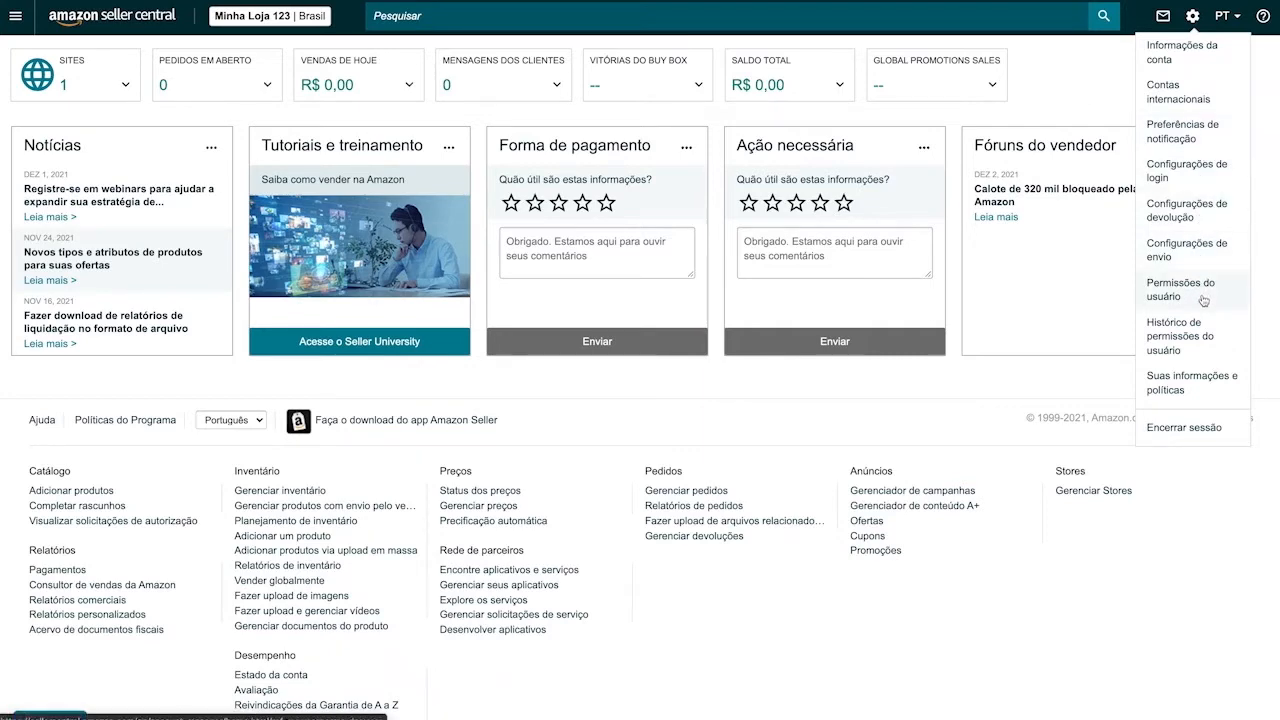Open Novos tipos e atributos news headline
This screenshot has width=1280, height=720.
pos(113,259)
